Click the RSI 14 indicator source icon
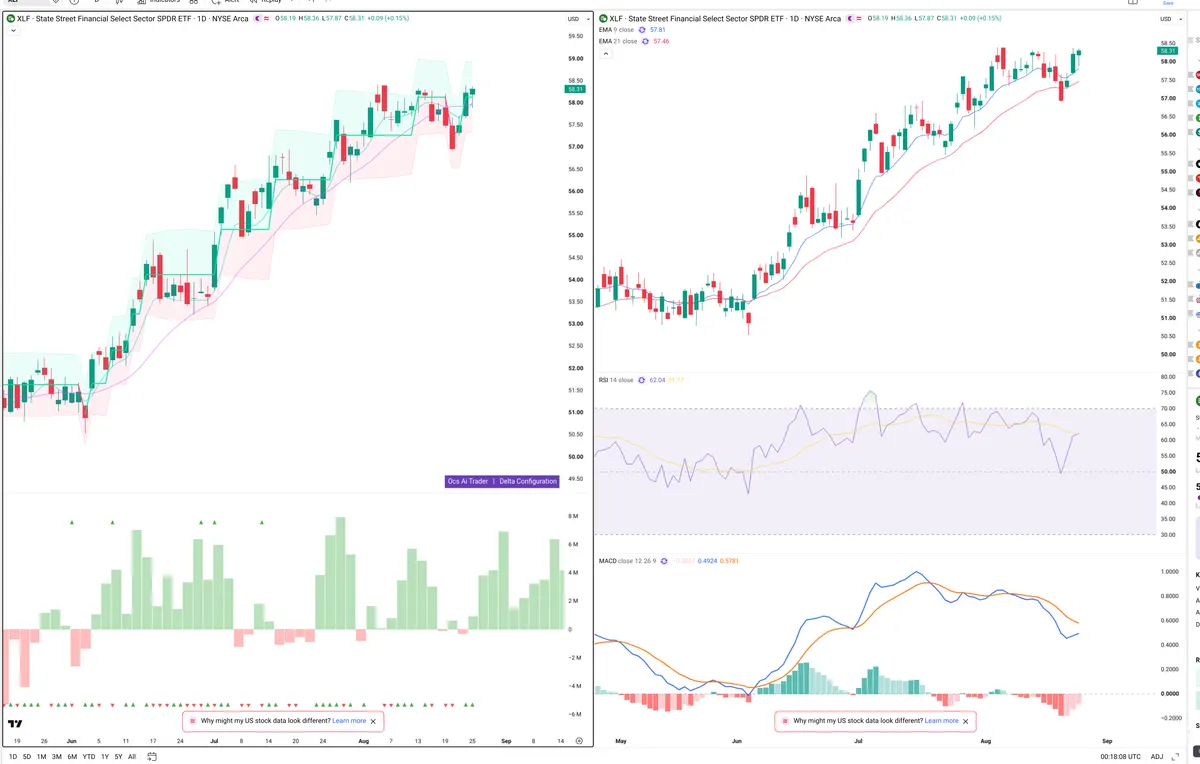Image resolution: width=1200 pixels, height=764 pixels. click(642, 380)
